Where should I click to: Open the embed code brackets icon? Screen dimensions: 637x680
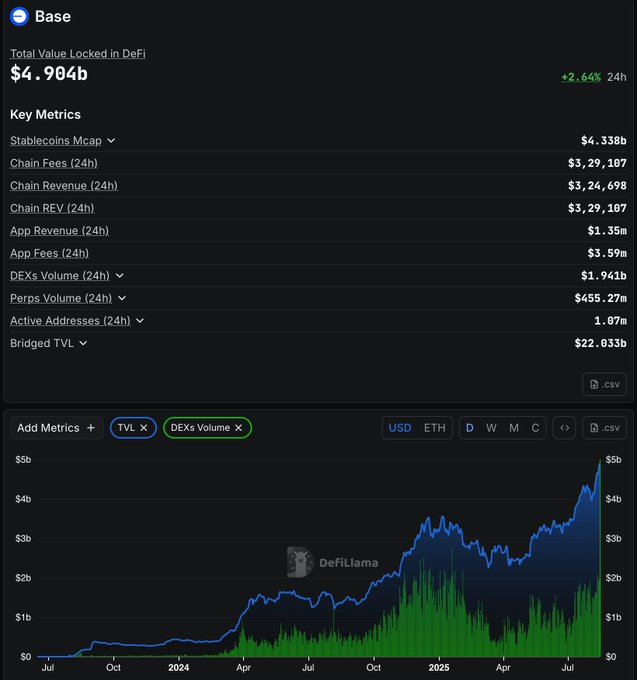coord(564,428)
